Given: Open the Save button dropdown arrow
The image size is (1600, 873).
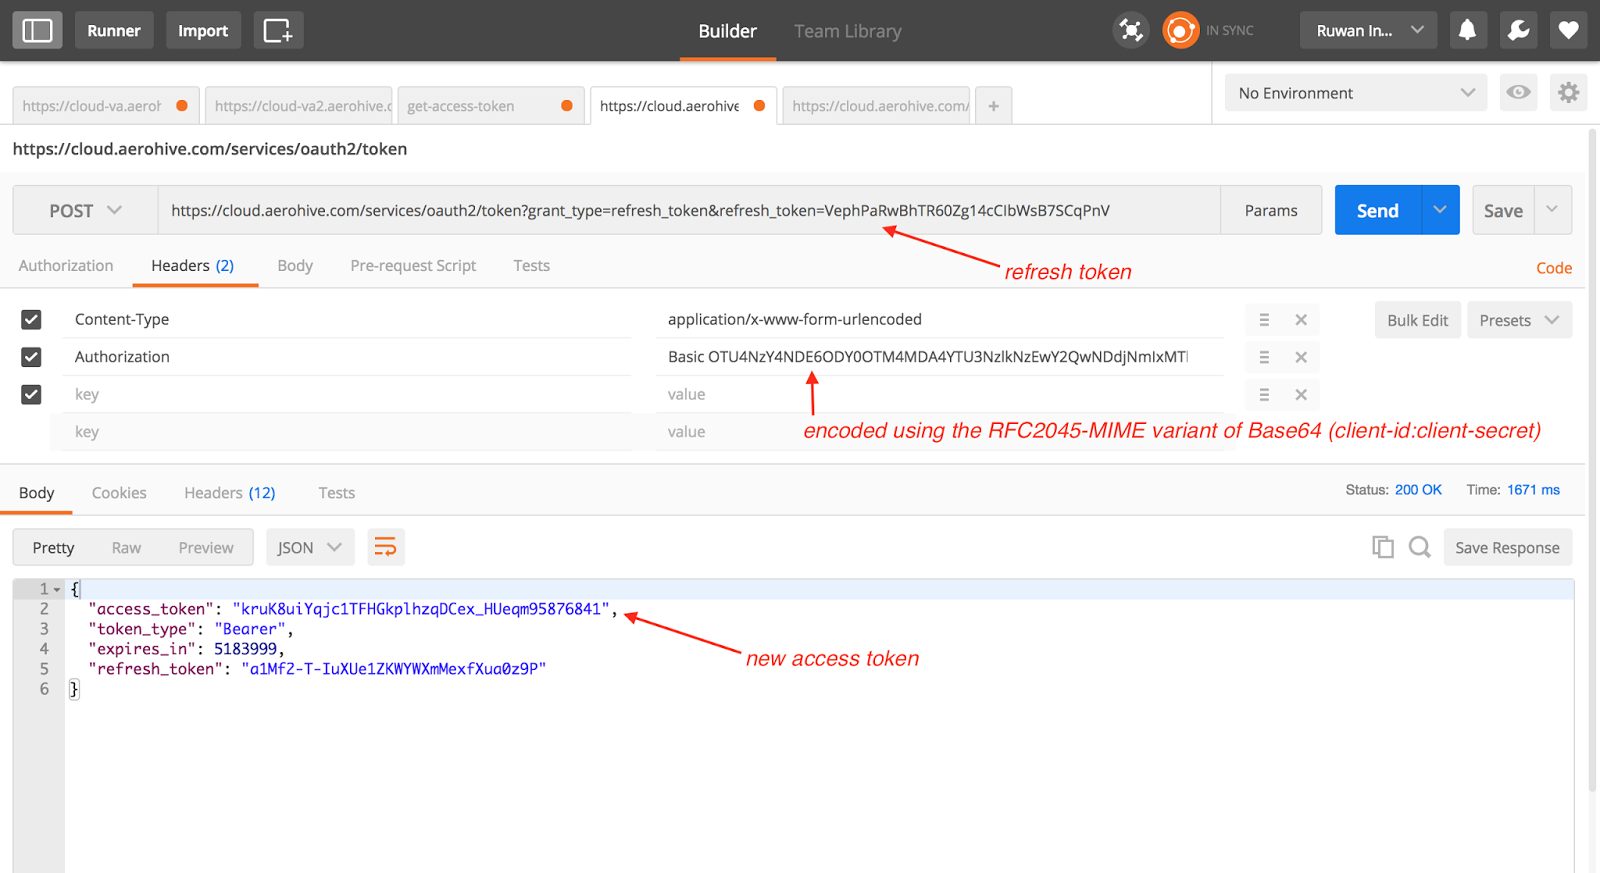Looking at the screenshot, I should [1552, 210].
